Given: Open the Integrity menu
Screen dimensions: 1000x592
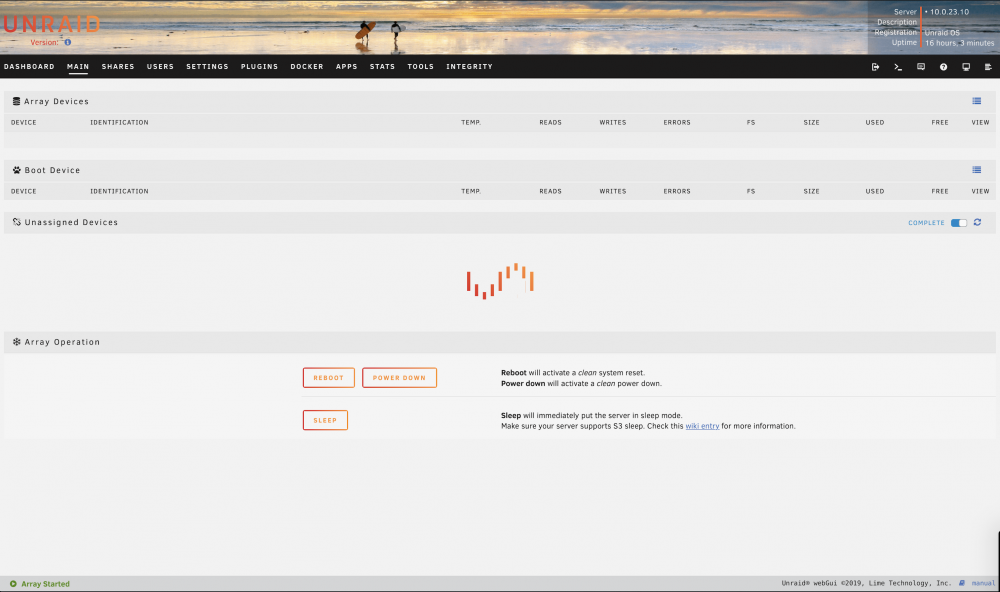Looking at the screenshot, I should point(469,66).
